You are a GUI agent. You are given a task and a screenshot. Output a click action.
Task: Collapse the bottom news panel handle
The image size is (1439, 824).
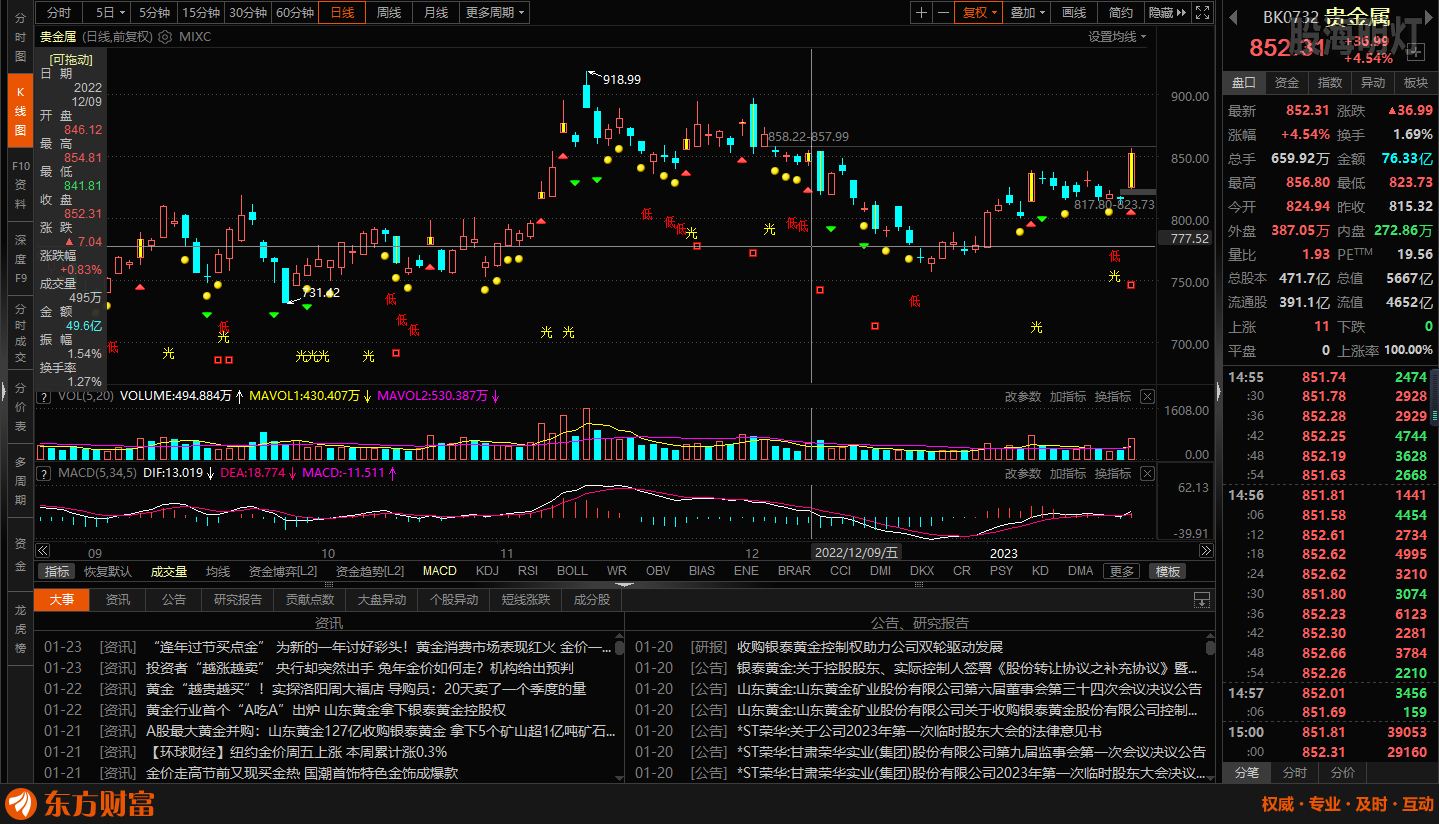pos(623,585)
